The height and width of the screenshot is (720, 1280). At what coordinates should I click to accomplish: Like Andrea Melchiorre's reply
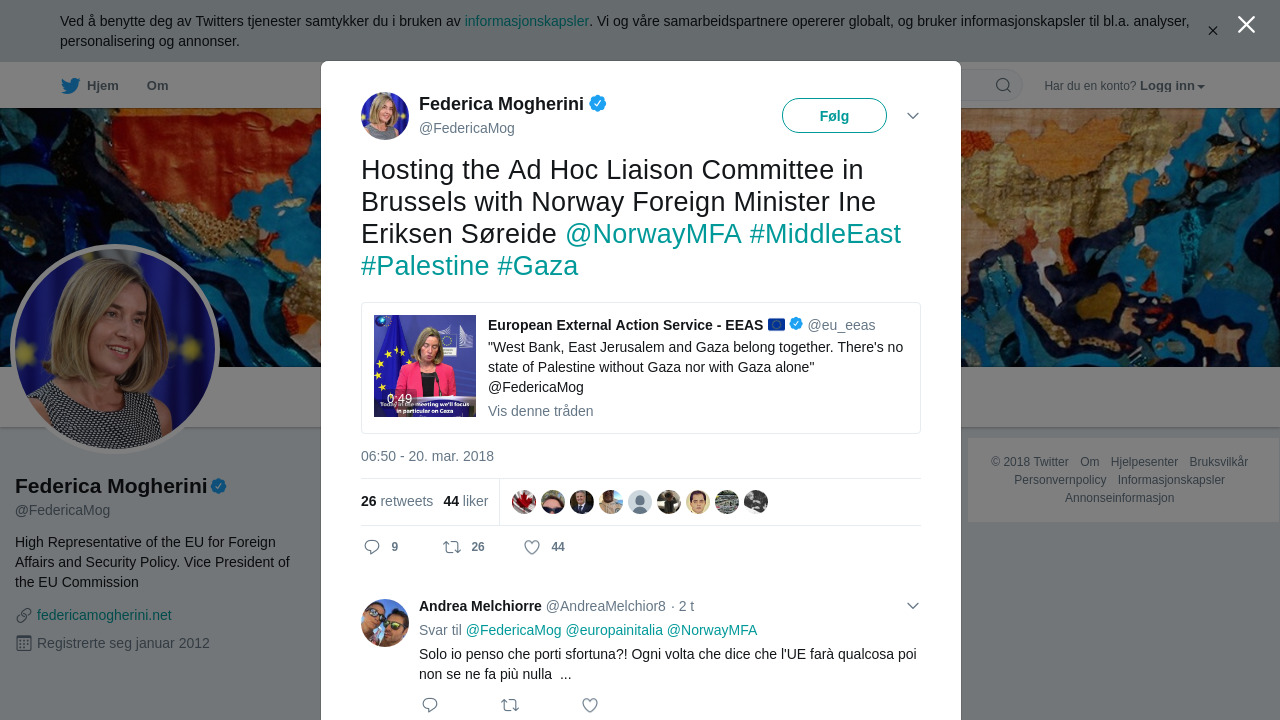(590, 705)
